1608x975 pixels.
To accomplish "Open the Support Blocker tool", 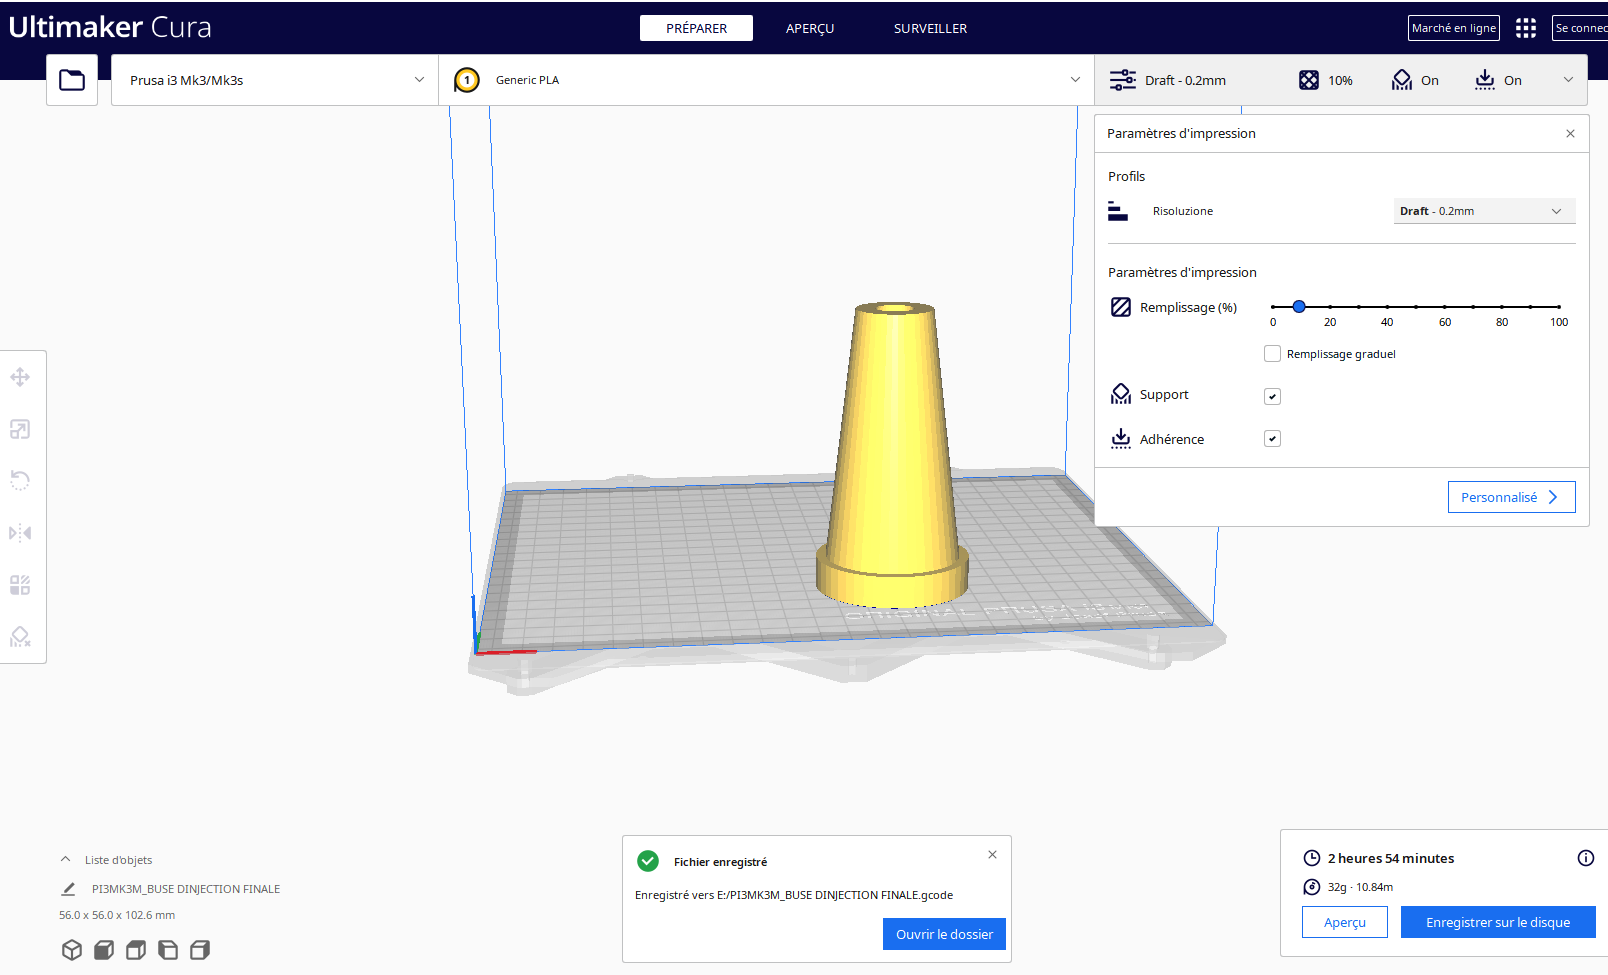I will tap(20, 637).
